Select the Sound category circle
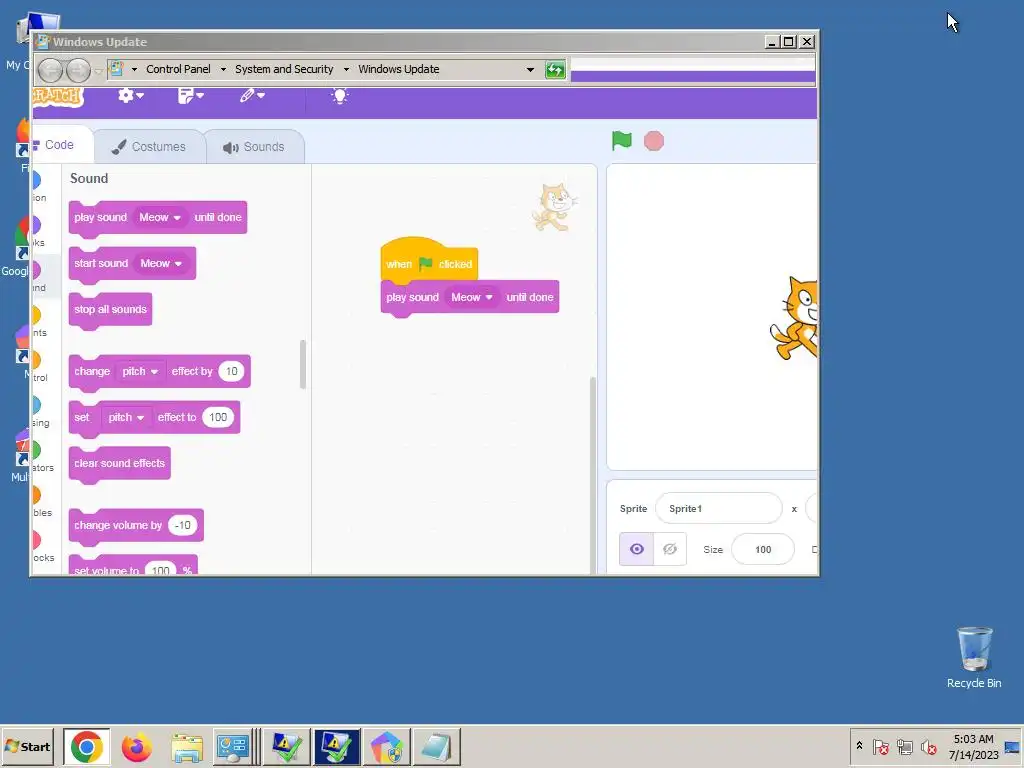This screenshot has height=768, width=1024. click(x=36, y=270)
